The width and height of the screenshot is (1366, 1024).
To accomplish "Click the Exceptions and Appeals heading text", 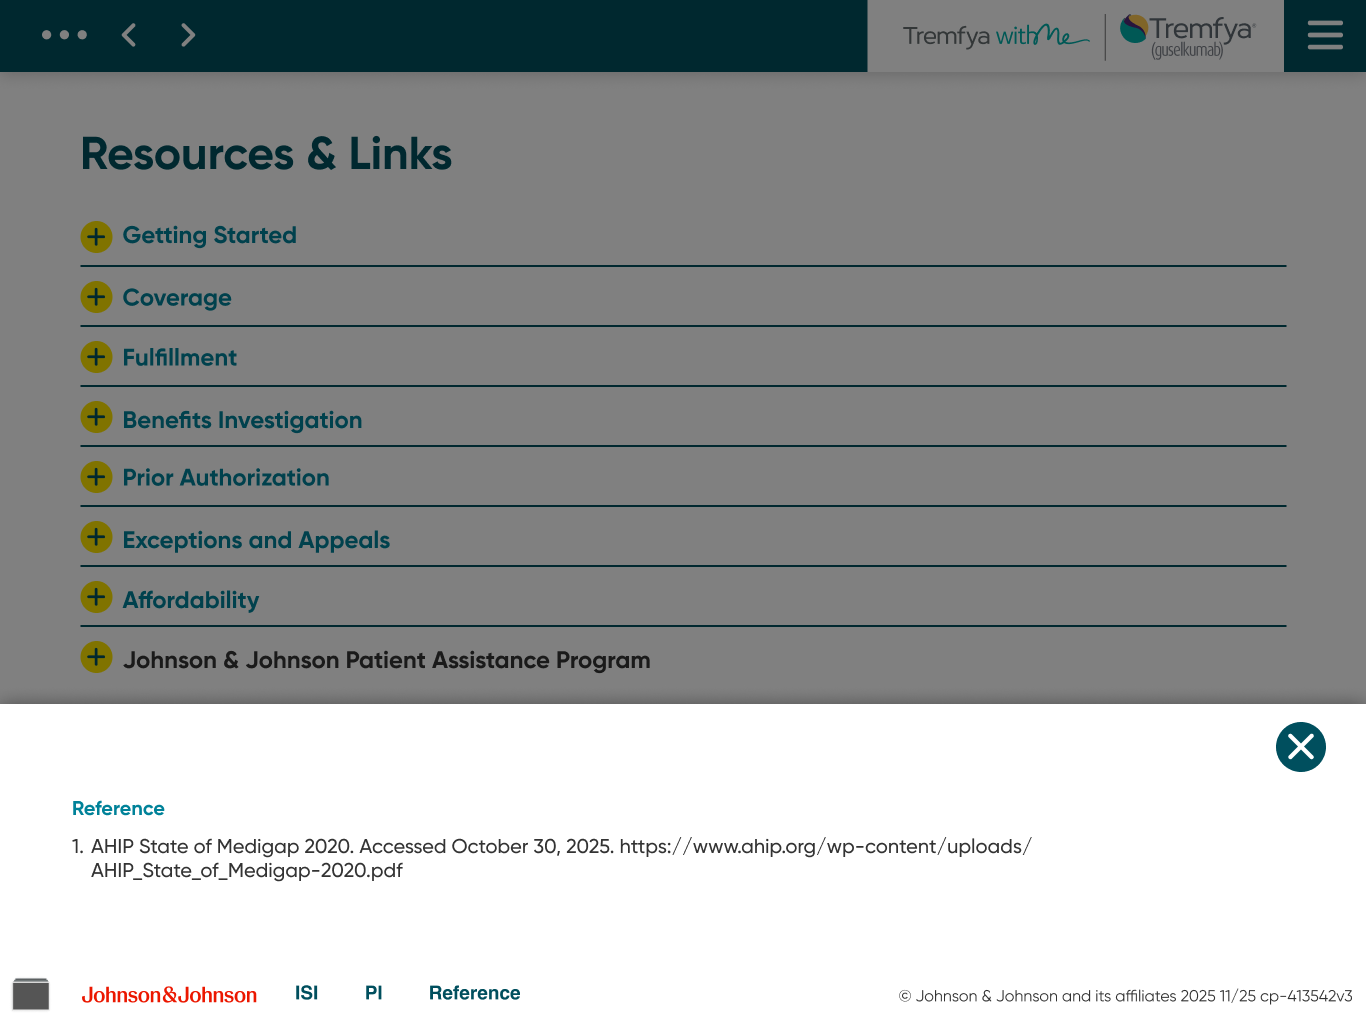I will [256, 540].
